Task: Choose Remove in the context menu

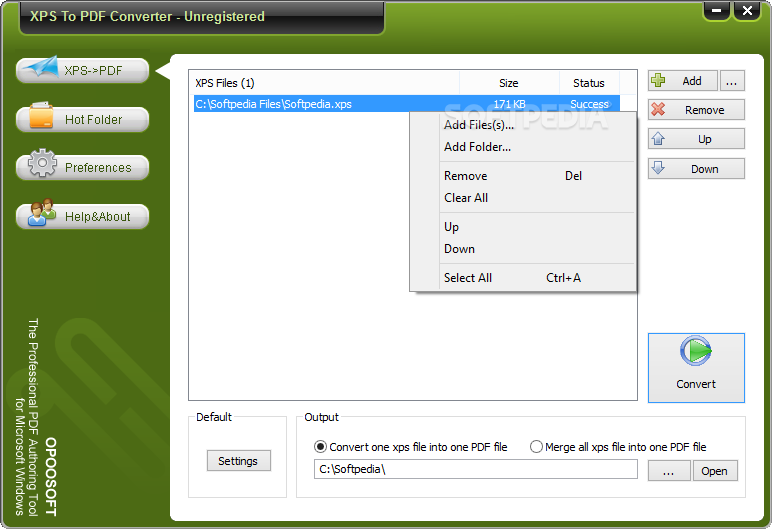Action: pyautogui.click(x=523, y=176)
